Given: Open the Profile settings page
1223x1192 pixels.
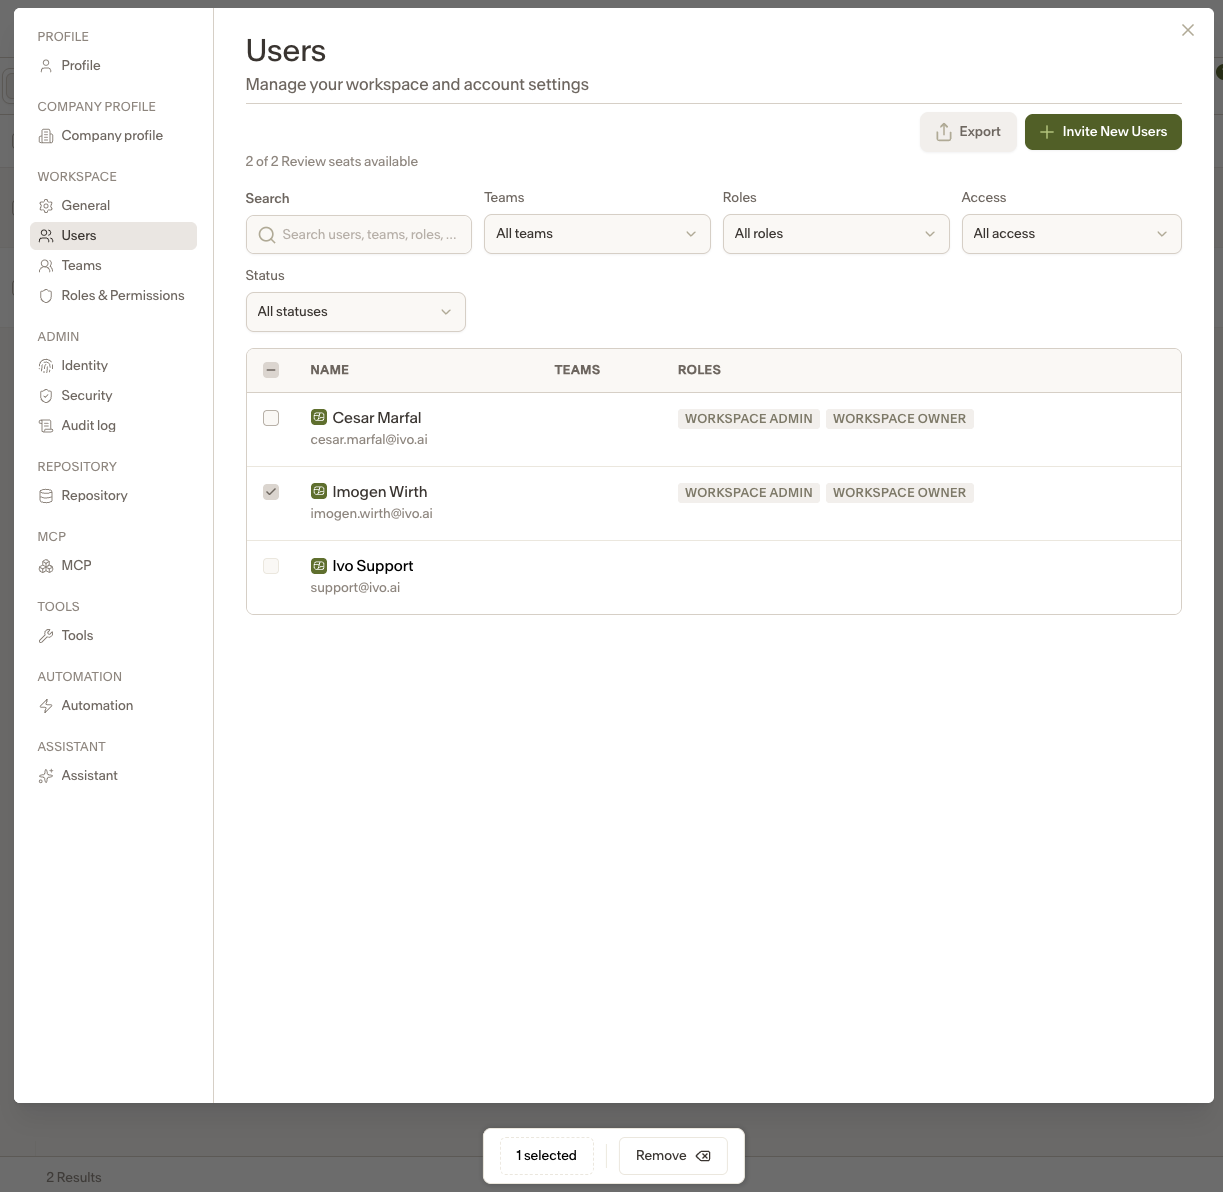Looking at the screenshot, I should [x=114, y=66].
